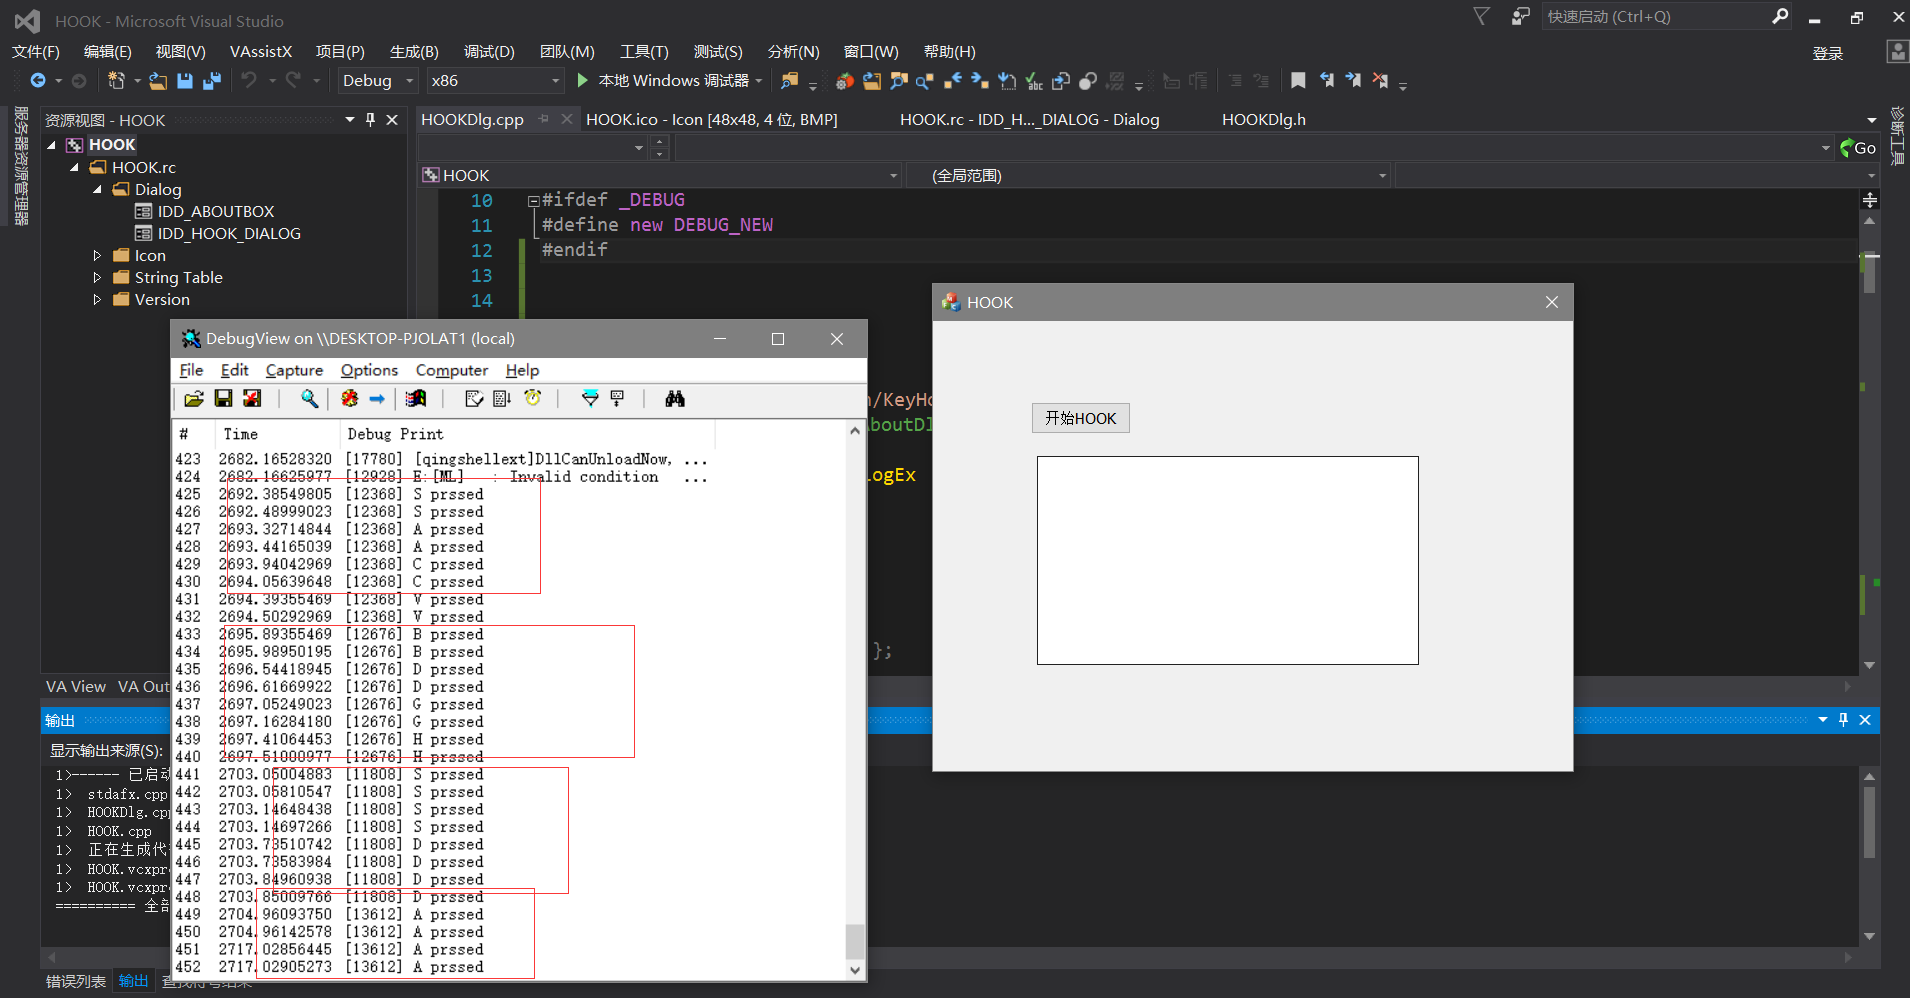Switch to the HOOKDlg.h tab
1910x998 pixels.
point(1264,120)
